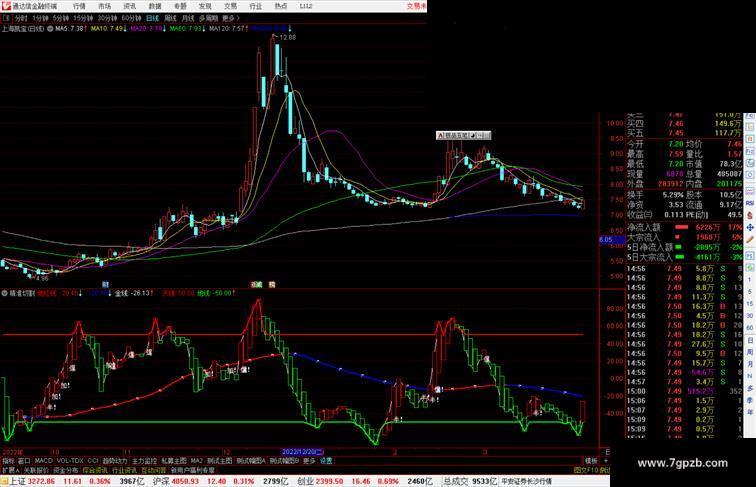Click the 日 period shortcut in right sidebar

750,340
